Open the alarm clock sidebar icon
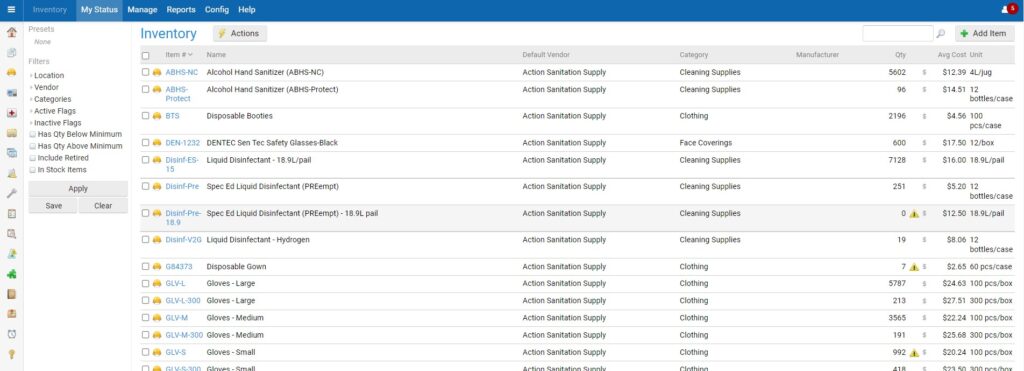Image resolution: width=1024 pixels, height=371 pixels. click(11, 334)
